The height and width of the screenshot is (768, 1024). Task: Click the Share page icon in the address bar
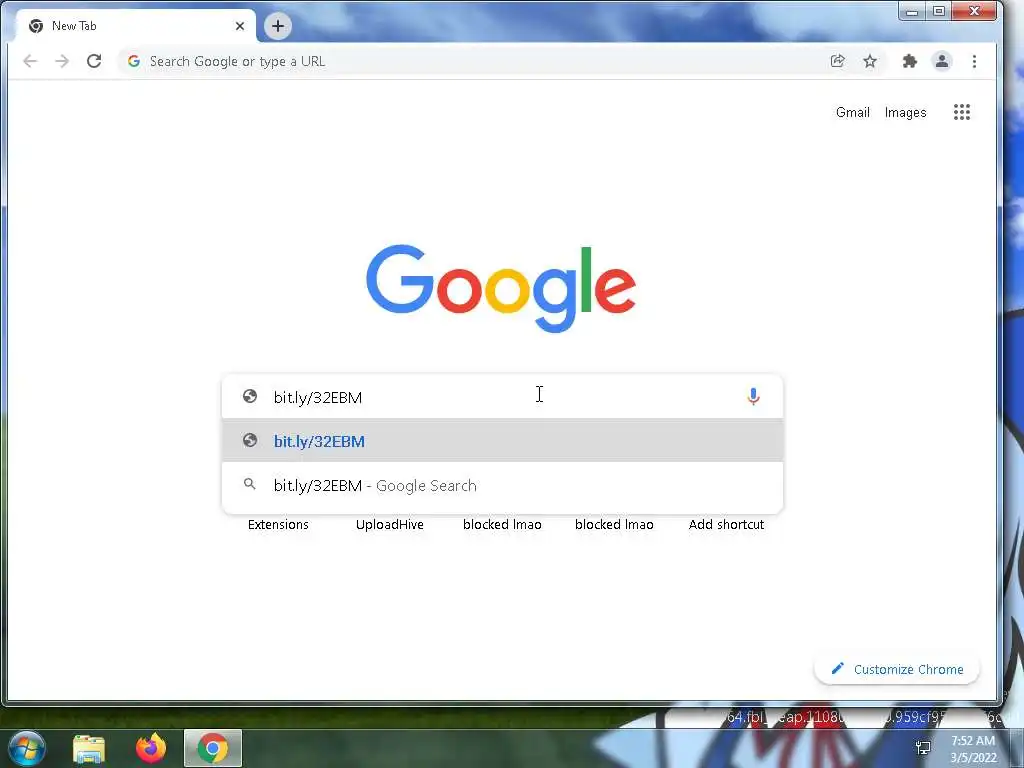pyautogui.click(x=837, y=61)
